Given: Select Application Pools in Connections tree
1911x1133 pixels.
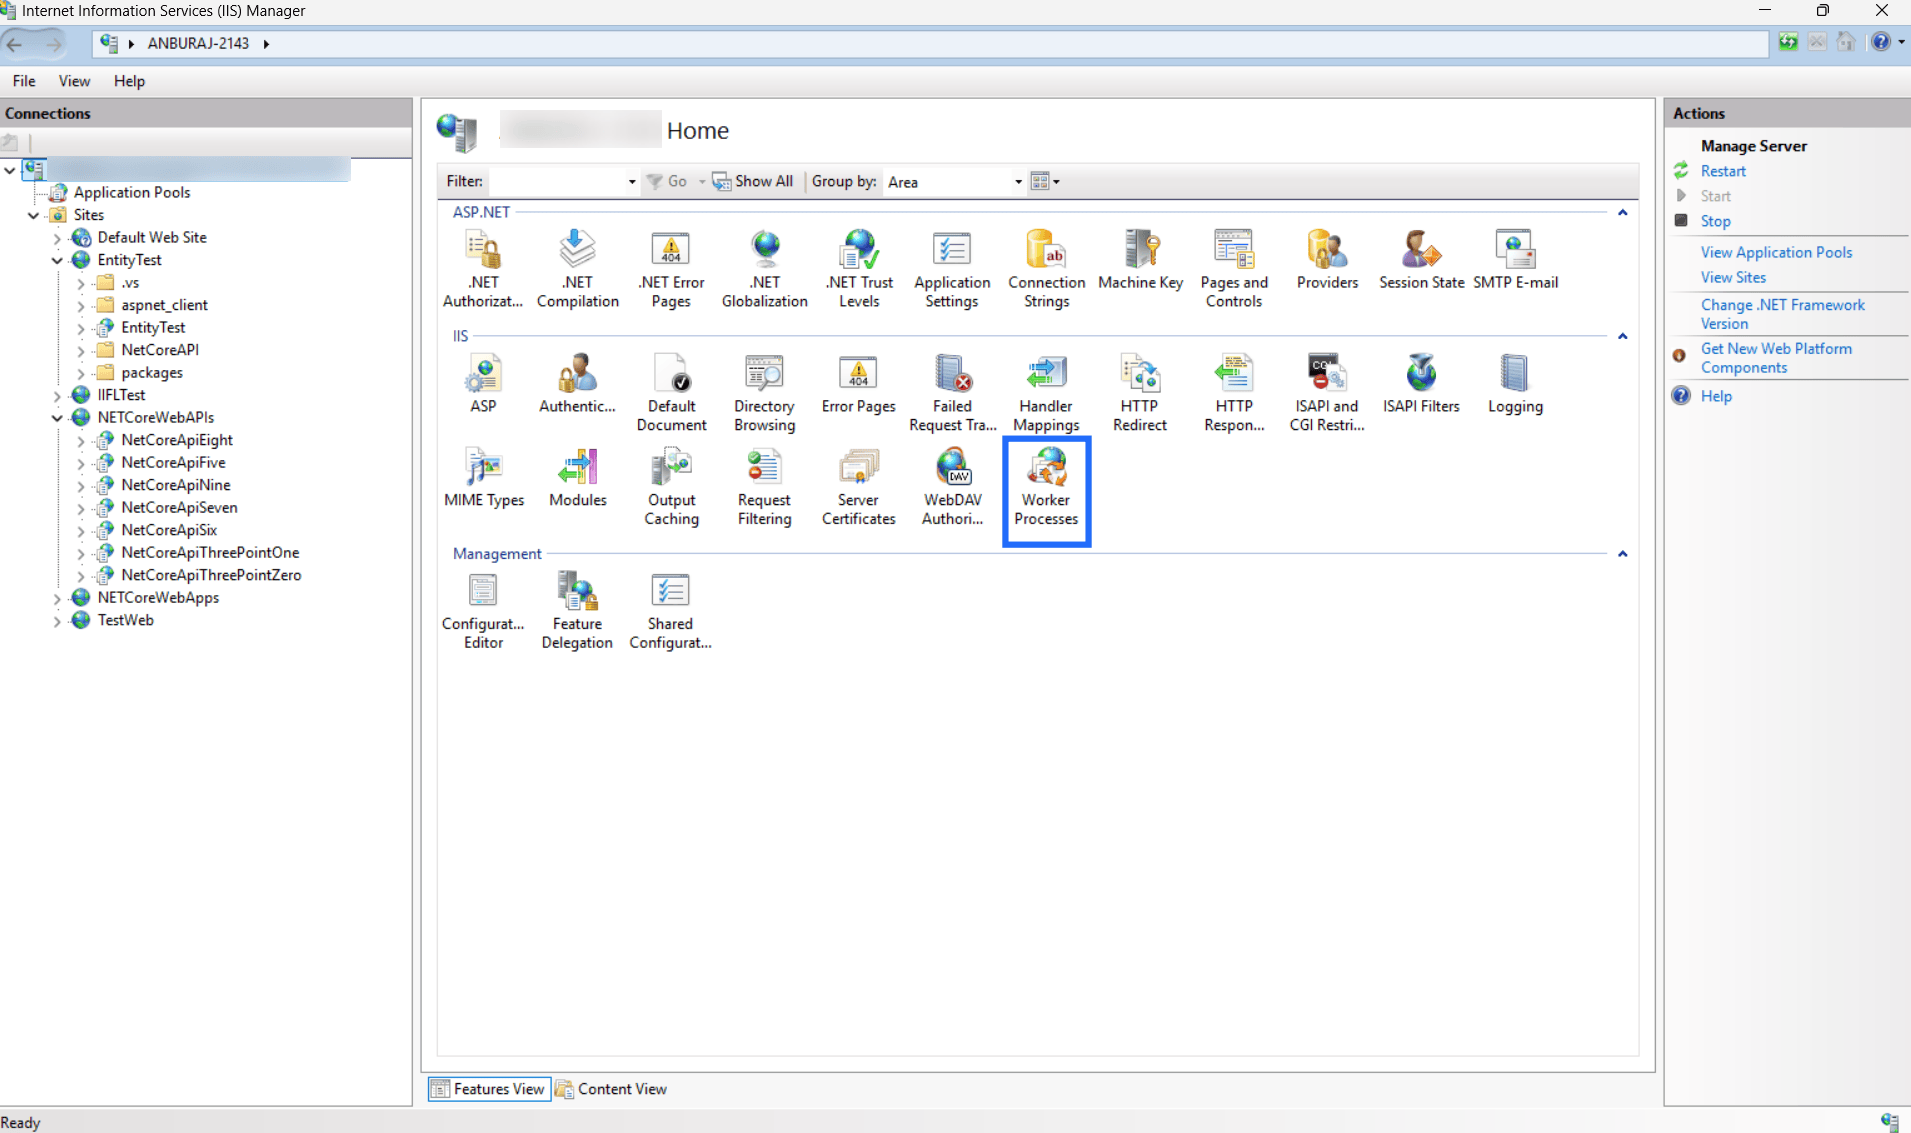Looking at the screenshot, I should click(131, 192).
